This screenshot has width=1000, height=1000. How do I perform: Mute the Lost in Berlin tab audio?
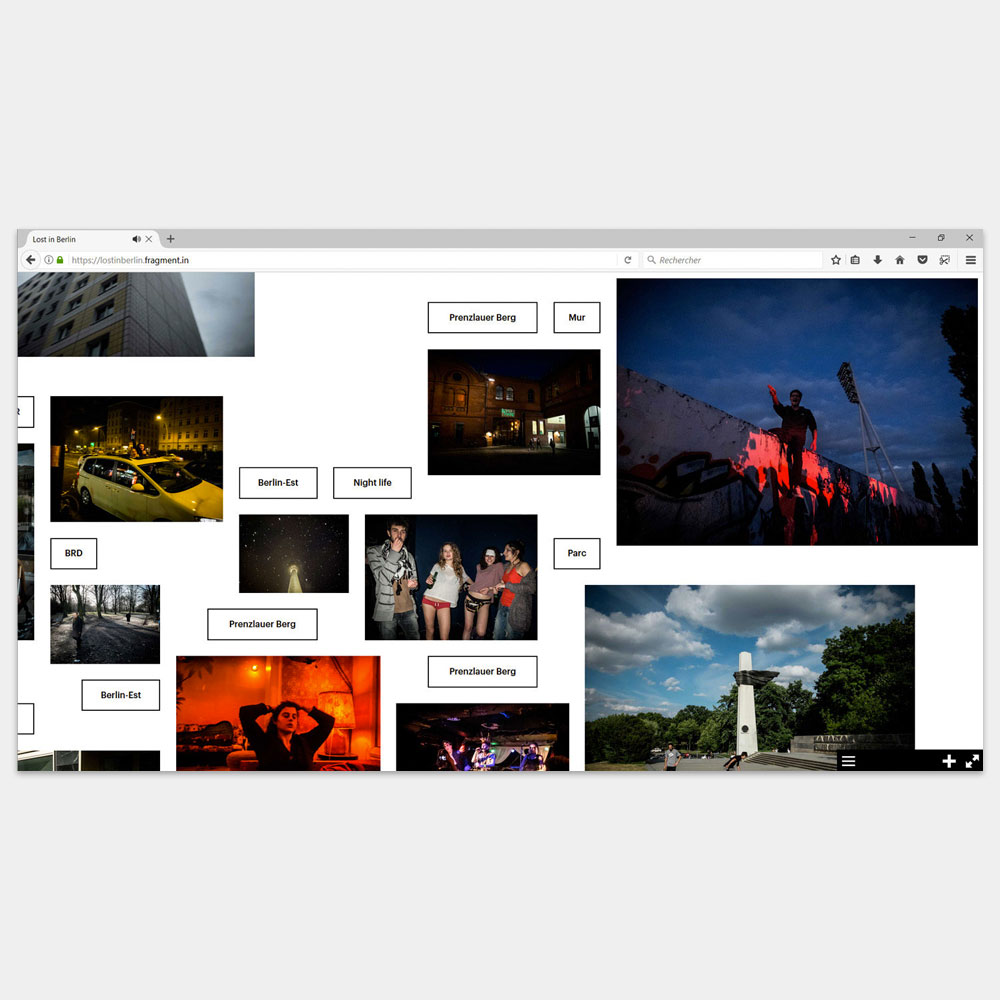pyautogui.click(x=136, y=239)
